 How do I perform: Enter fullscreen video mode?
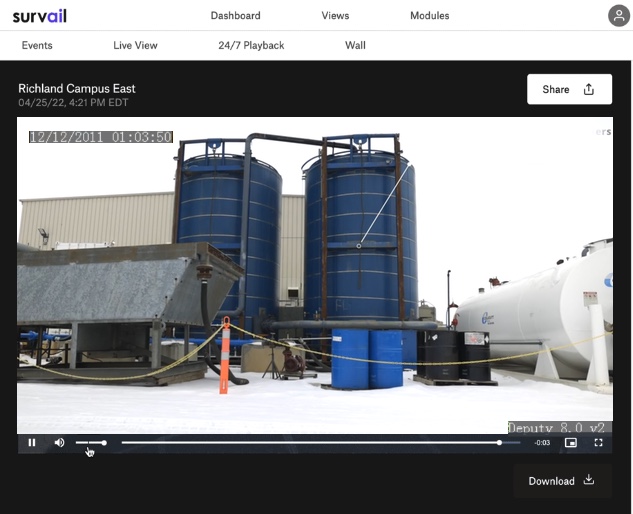pyautogui.click(x=599, y=442)
